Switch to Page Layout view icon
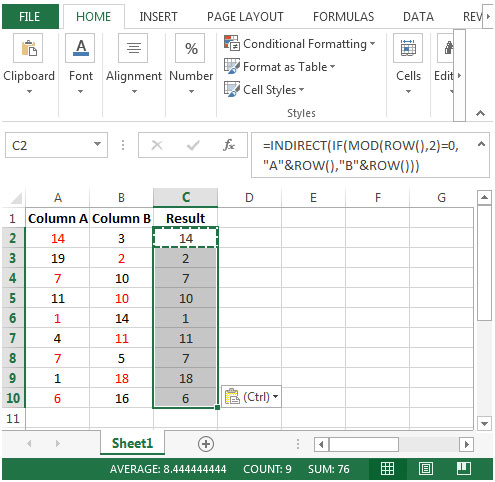 pyautogui.click(x=426, y=469)
